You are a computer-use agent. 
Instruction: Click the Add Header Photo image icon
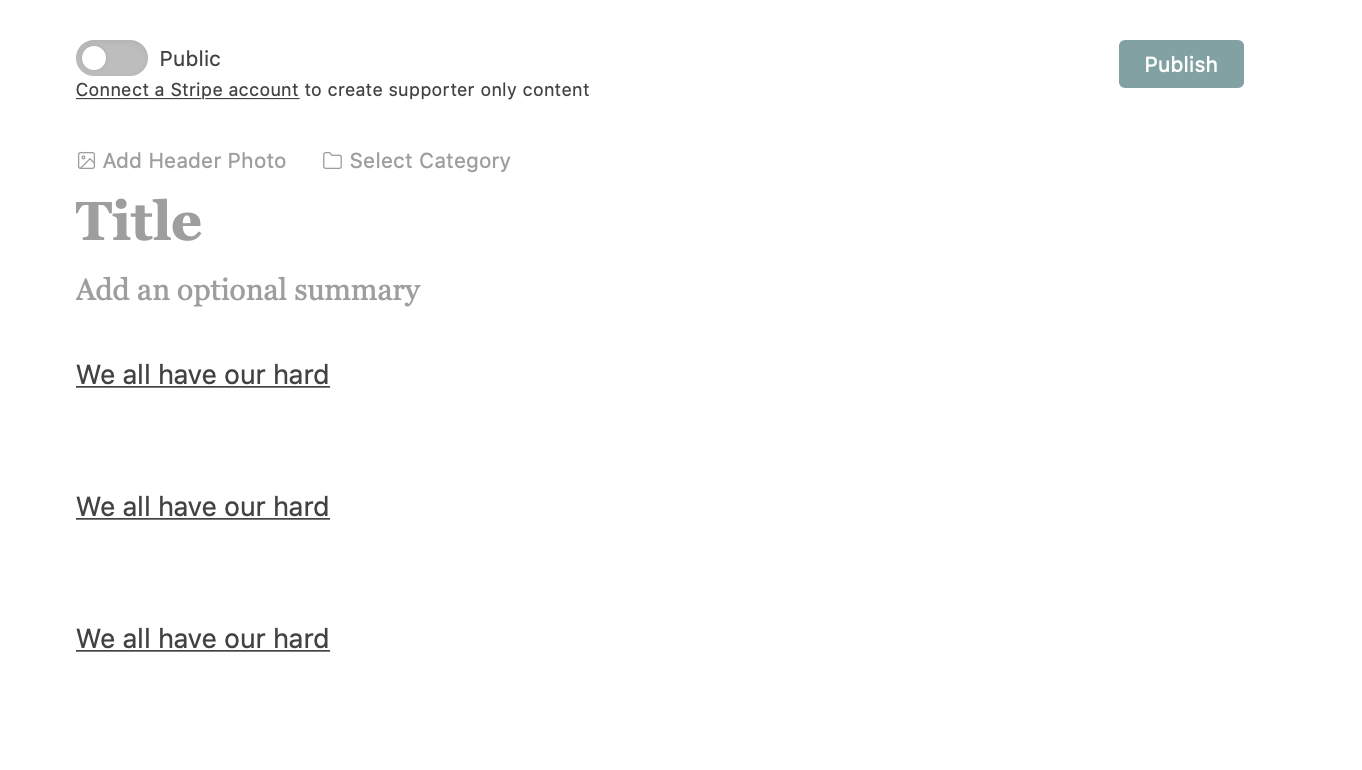pyautogui.click(x=86, y=160)
